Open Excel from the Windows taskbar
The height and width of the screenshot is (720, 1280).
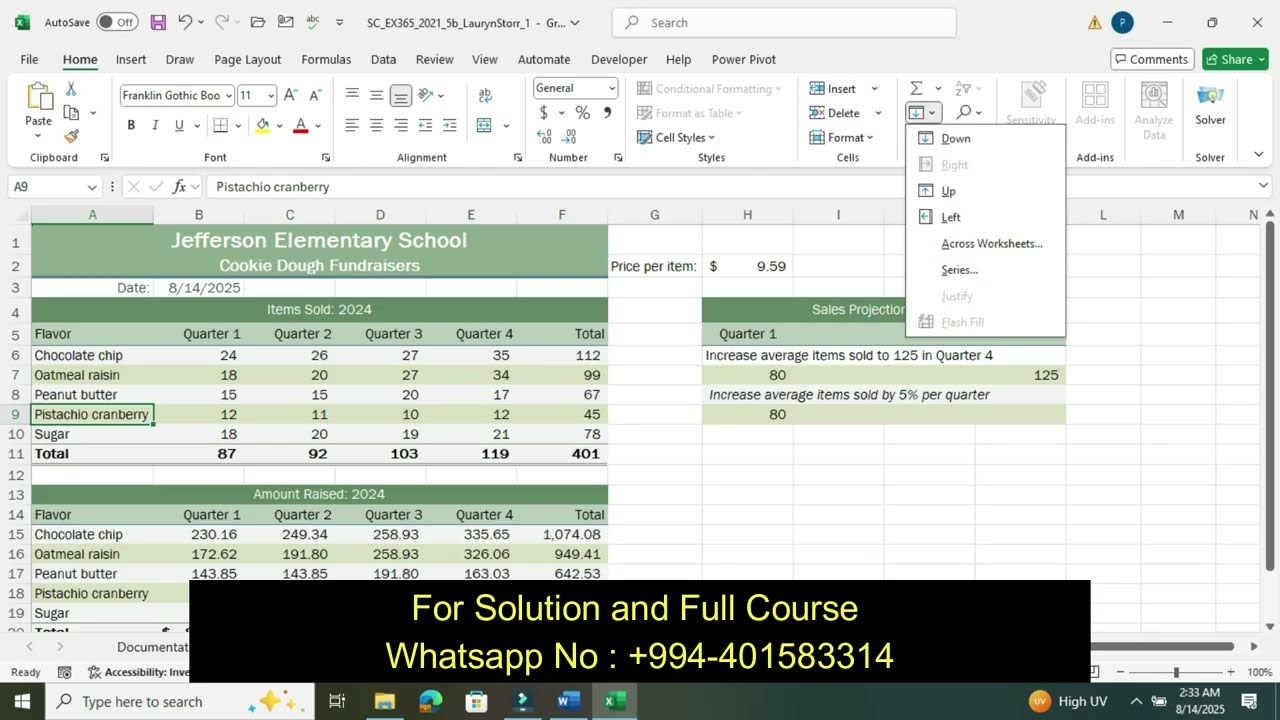coord(615,701)
